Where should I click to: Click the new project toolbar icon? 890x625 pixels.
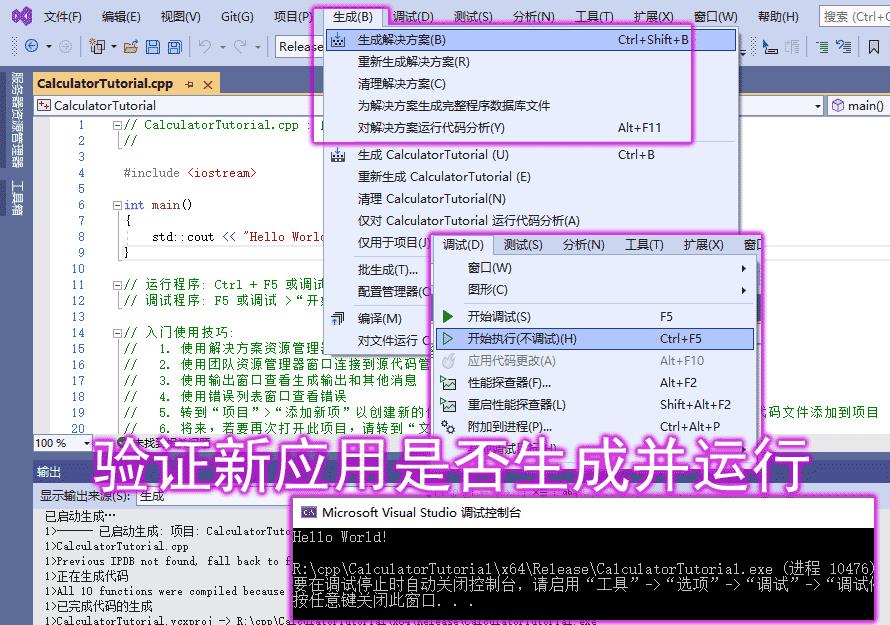click(x=98, y=46)
